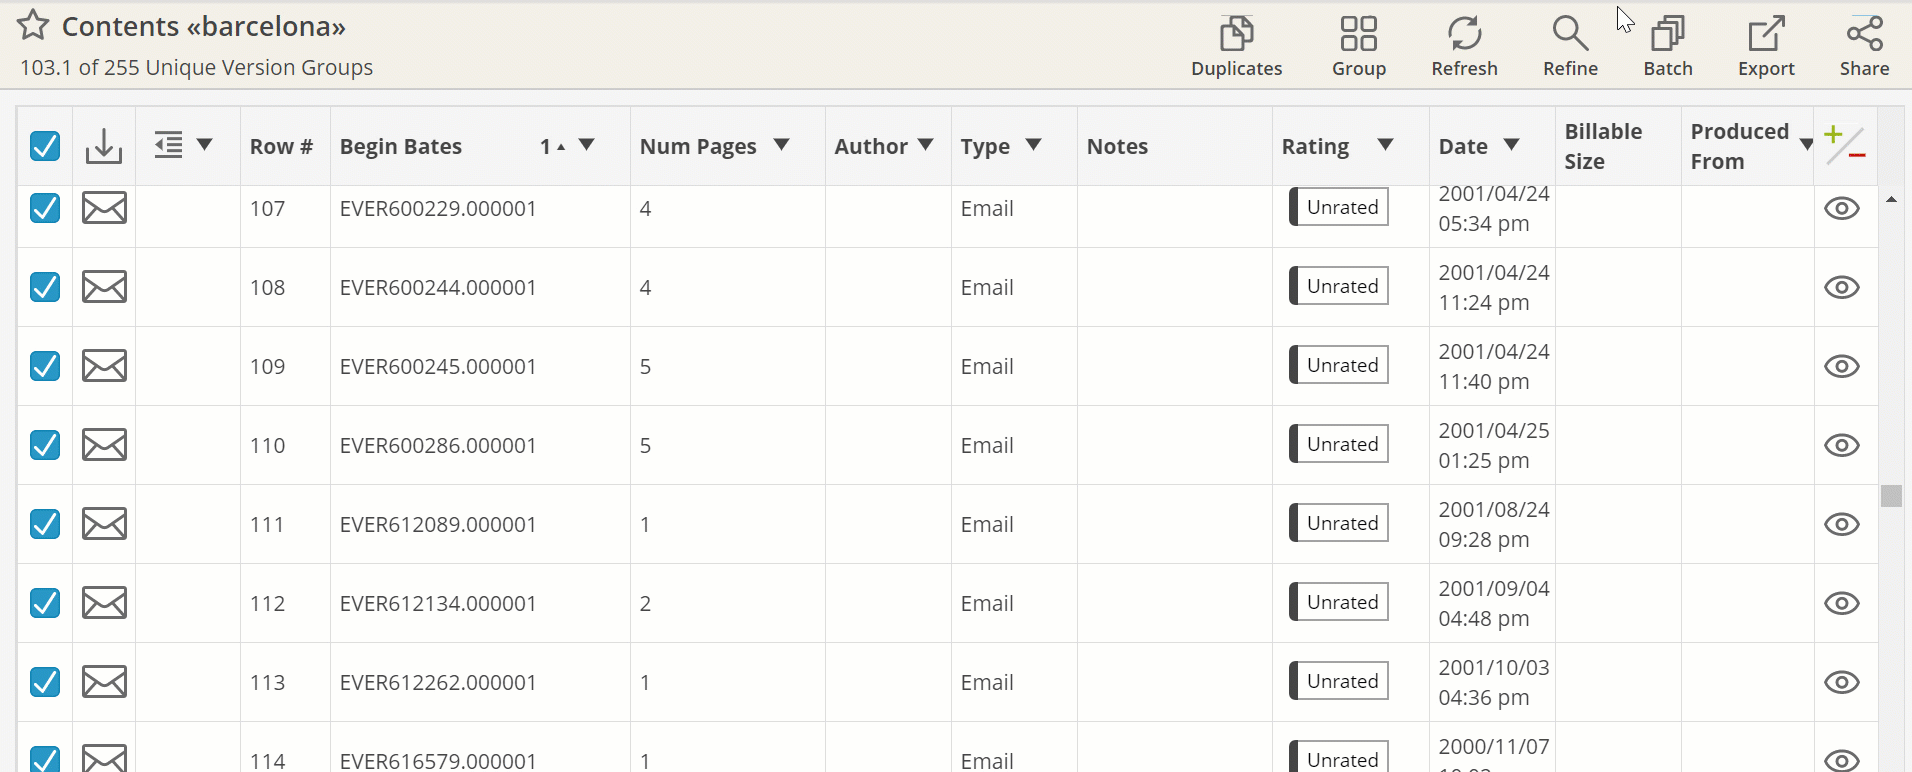Click the Notes column header
The width and height of the screenshot is (1912, 772).
[x=1117, y=146]
